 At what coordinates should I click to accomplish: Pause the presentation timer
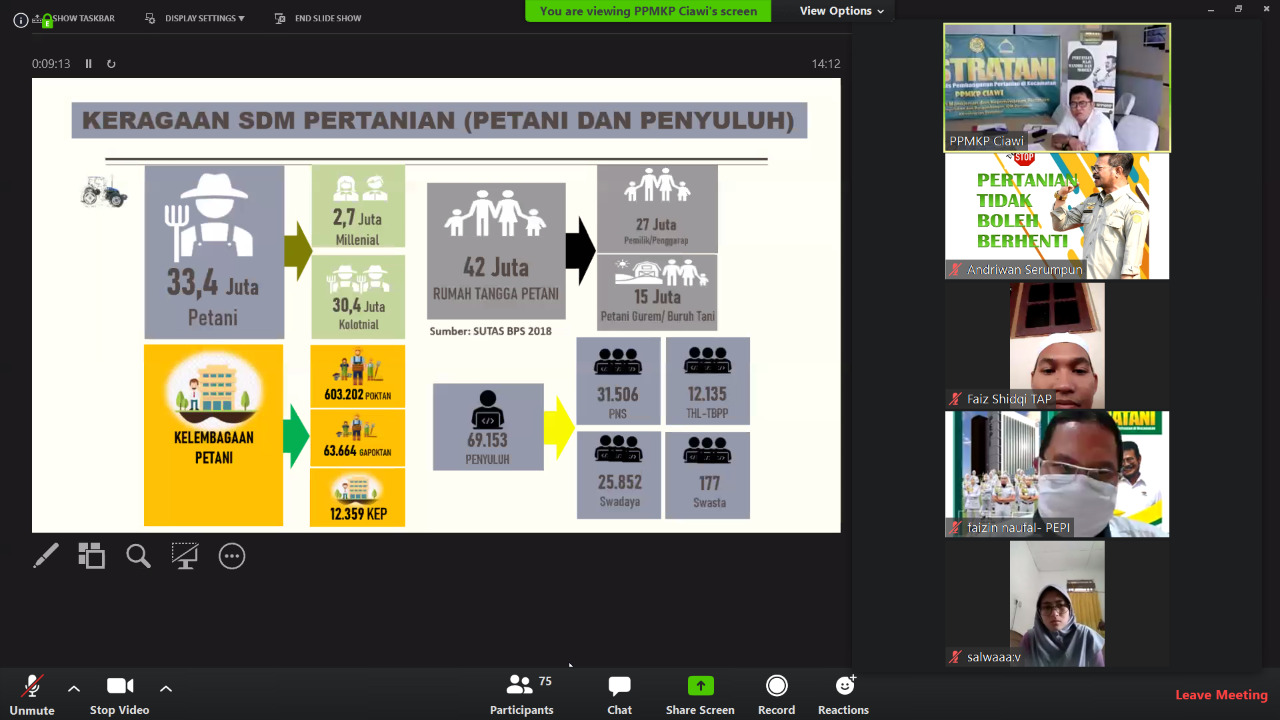coord(88,64)
